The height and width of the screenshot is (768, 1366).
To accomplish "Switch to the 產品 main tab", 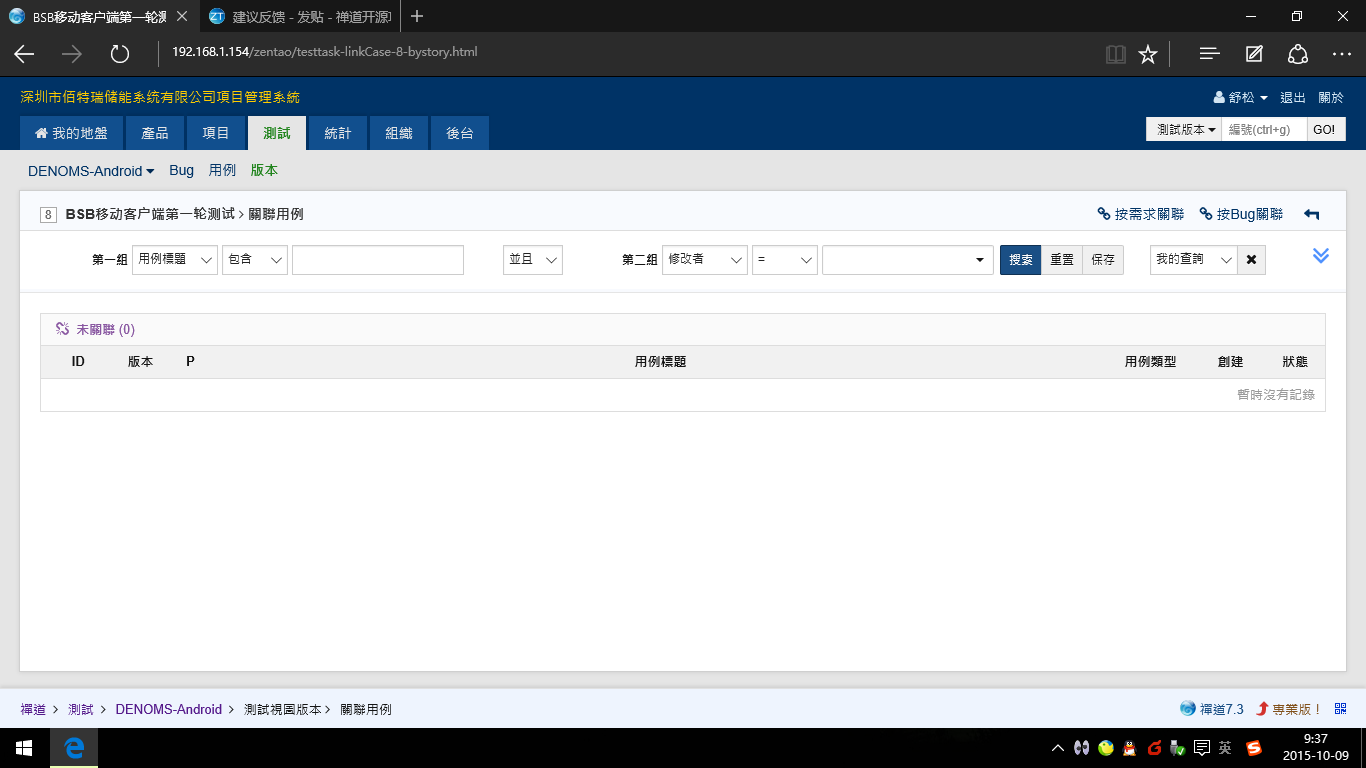I will click(155, 133).
